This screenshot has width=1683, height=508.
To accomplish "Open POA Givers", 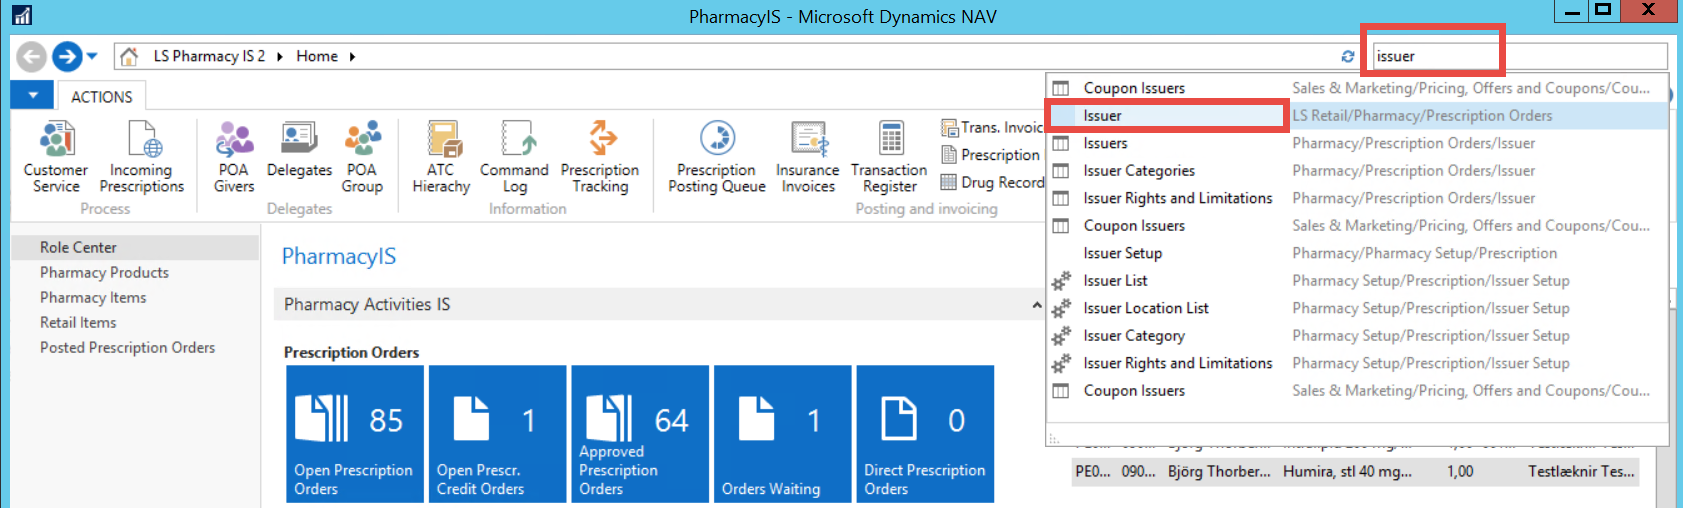I will [234, 157].
